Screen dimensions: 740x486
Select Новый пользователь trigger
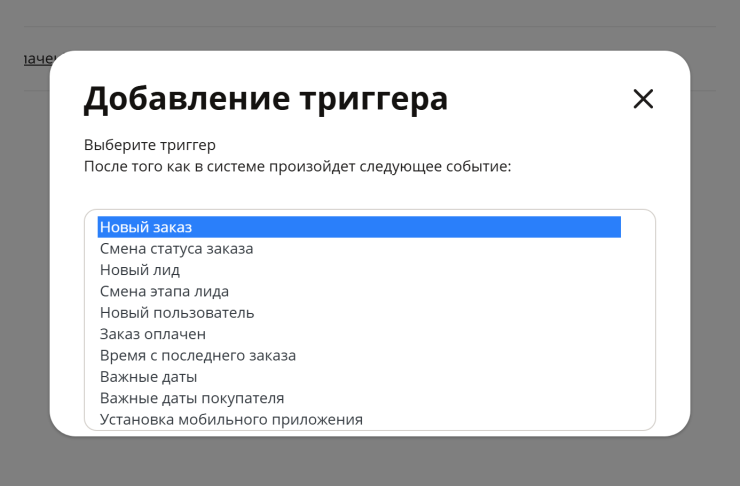click(359, 313)
